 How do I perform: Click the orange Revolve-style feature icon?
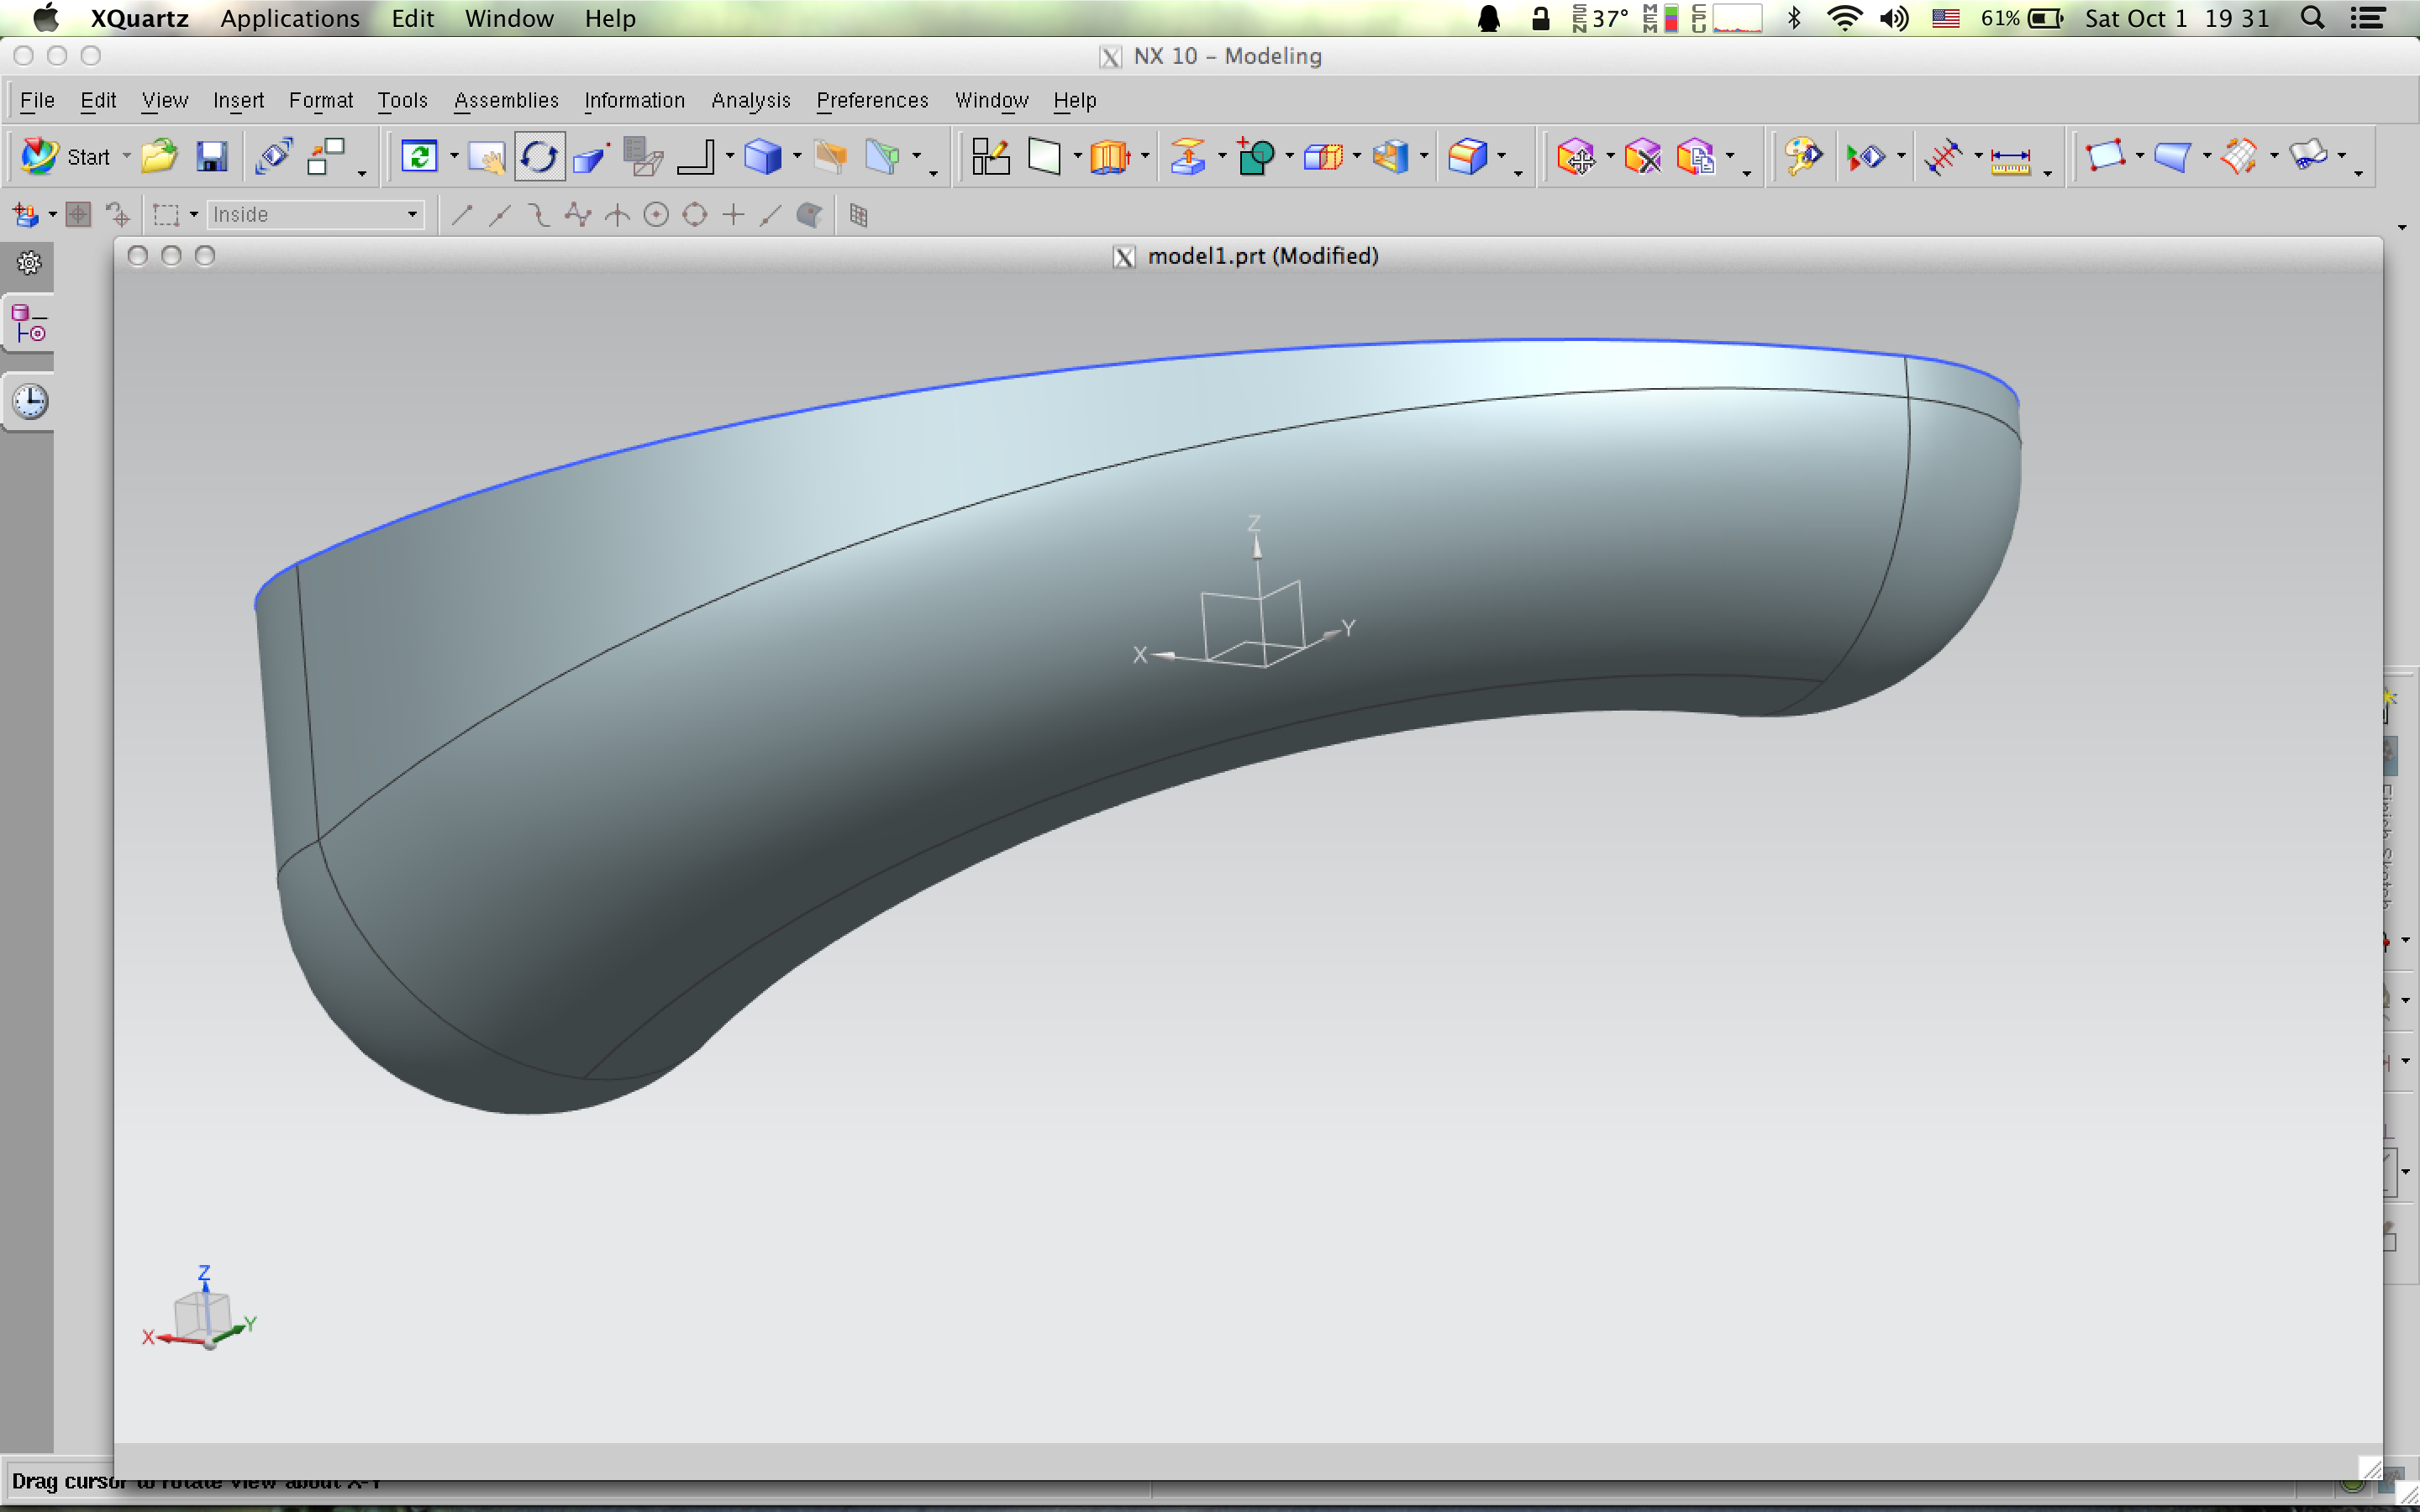coord(1110,156)
